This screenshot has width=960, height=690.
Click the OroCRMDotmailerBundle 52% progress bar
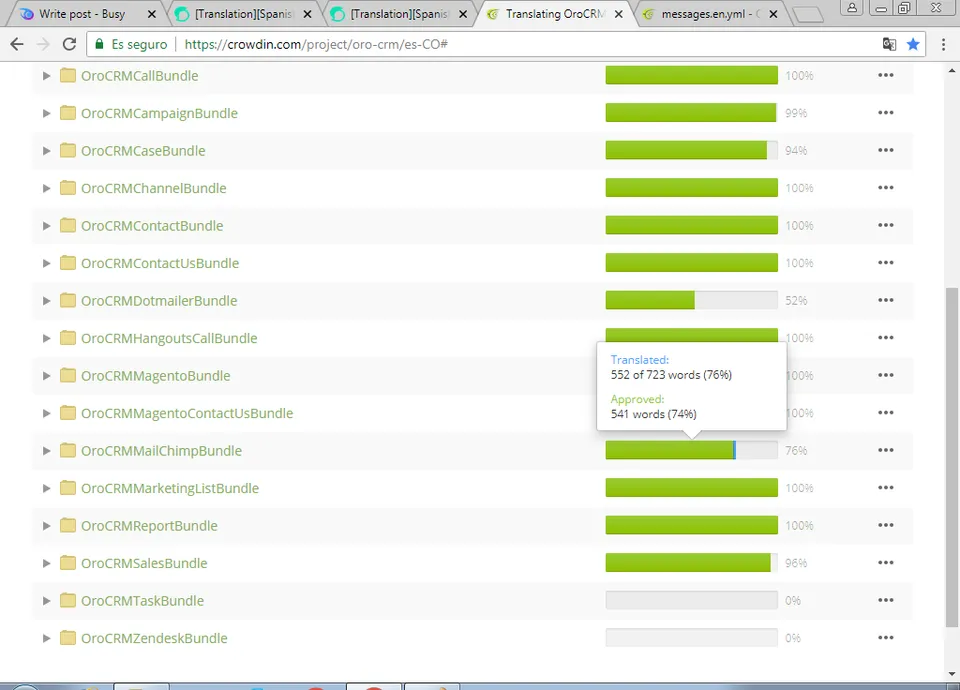tap(691, 300)
